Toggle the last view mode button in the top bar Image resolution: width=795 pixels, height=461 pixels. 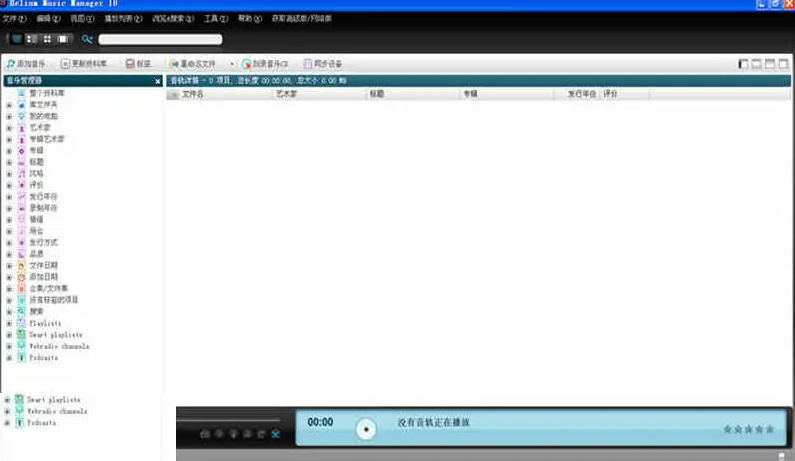coord(63,39)
